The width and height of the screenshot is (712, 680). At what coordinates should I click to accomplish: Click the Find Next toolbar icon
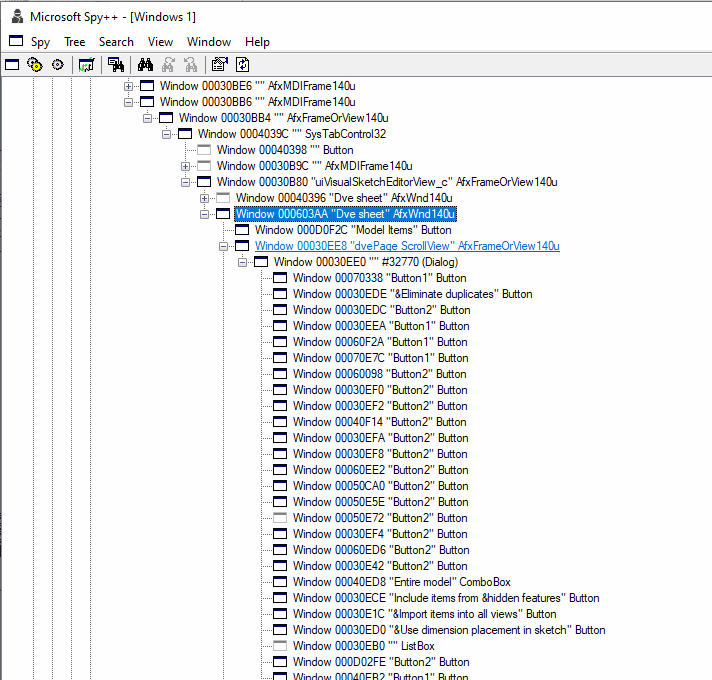pyautogui.click(x=168, y=65)
